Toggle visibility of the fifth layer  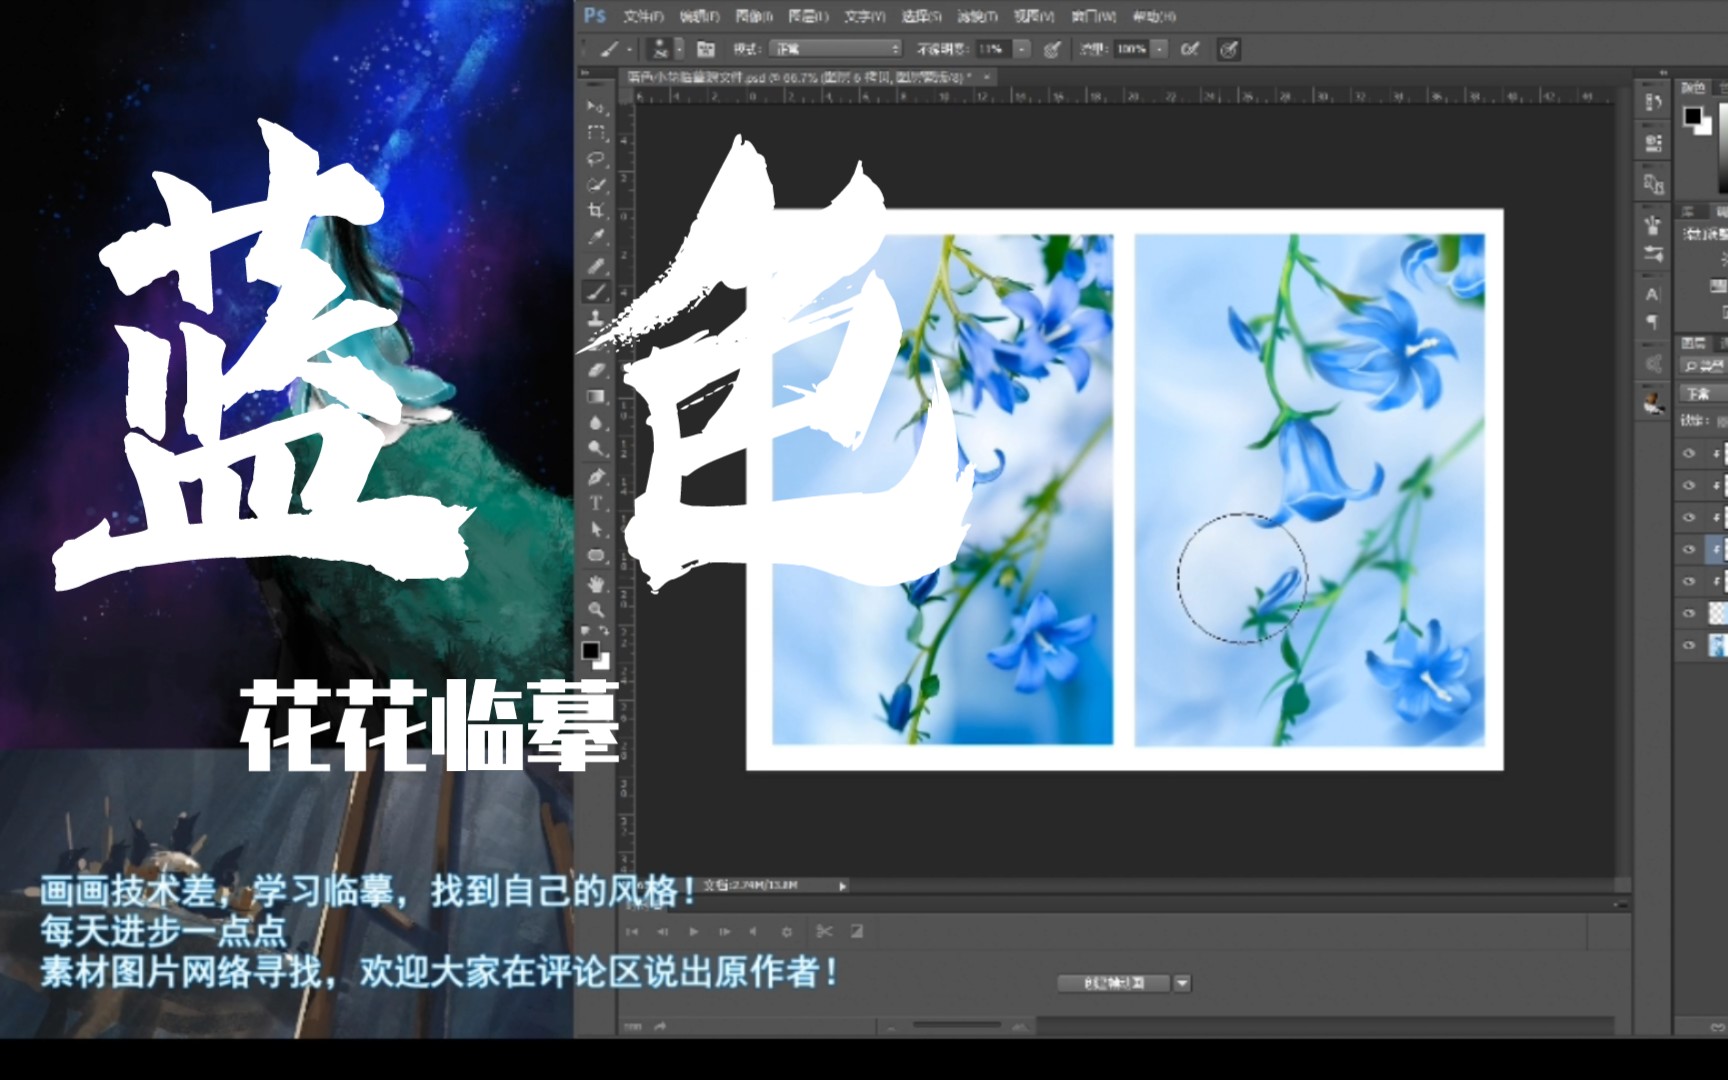tap(1689, 581)
